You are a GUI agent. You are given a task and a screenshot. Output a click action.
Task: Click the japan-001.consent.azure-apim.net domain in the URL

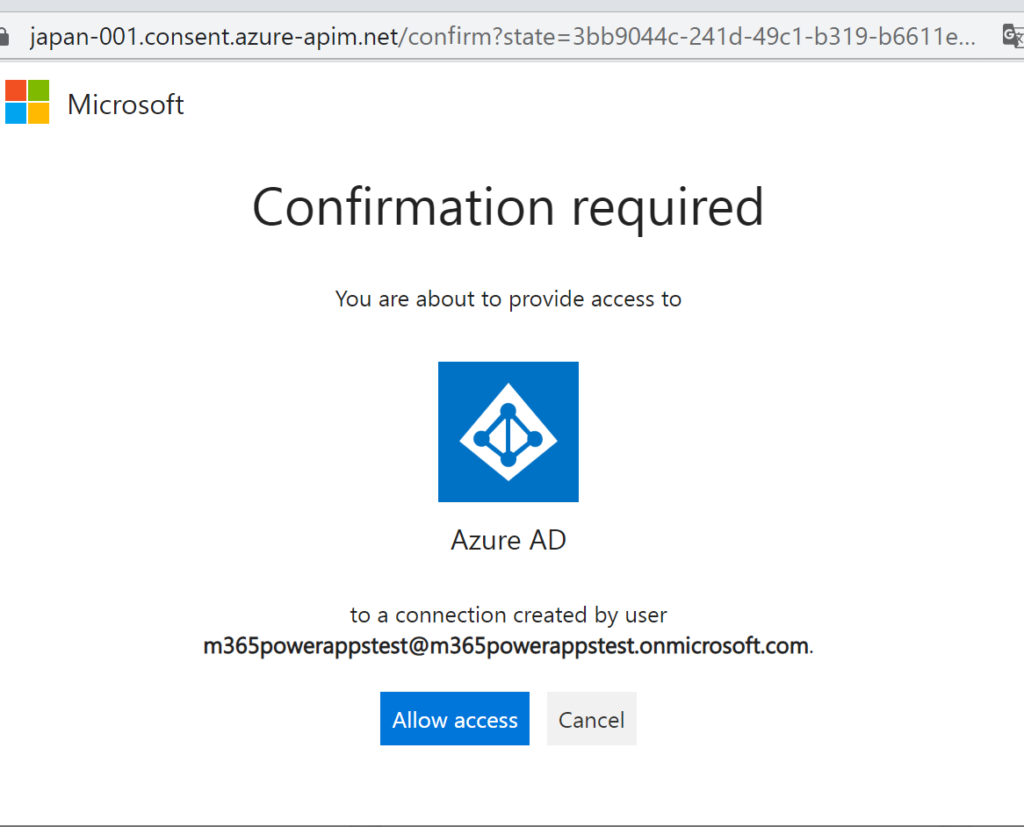(x=213, y=38)
